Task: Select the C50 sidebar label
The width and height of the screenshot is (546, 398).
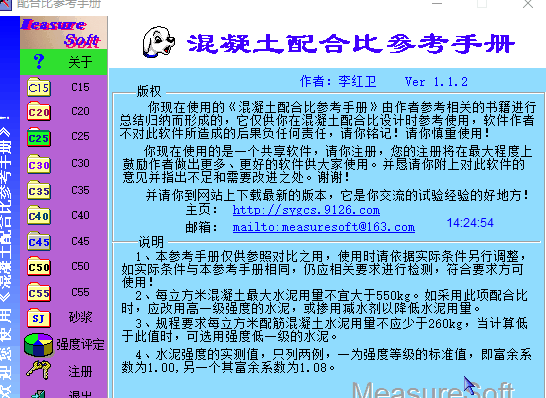Action: coord(80,266)
